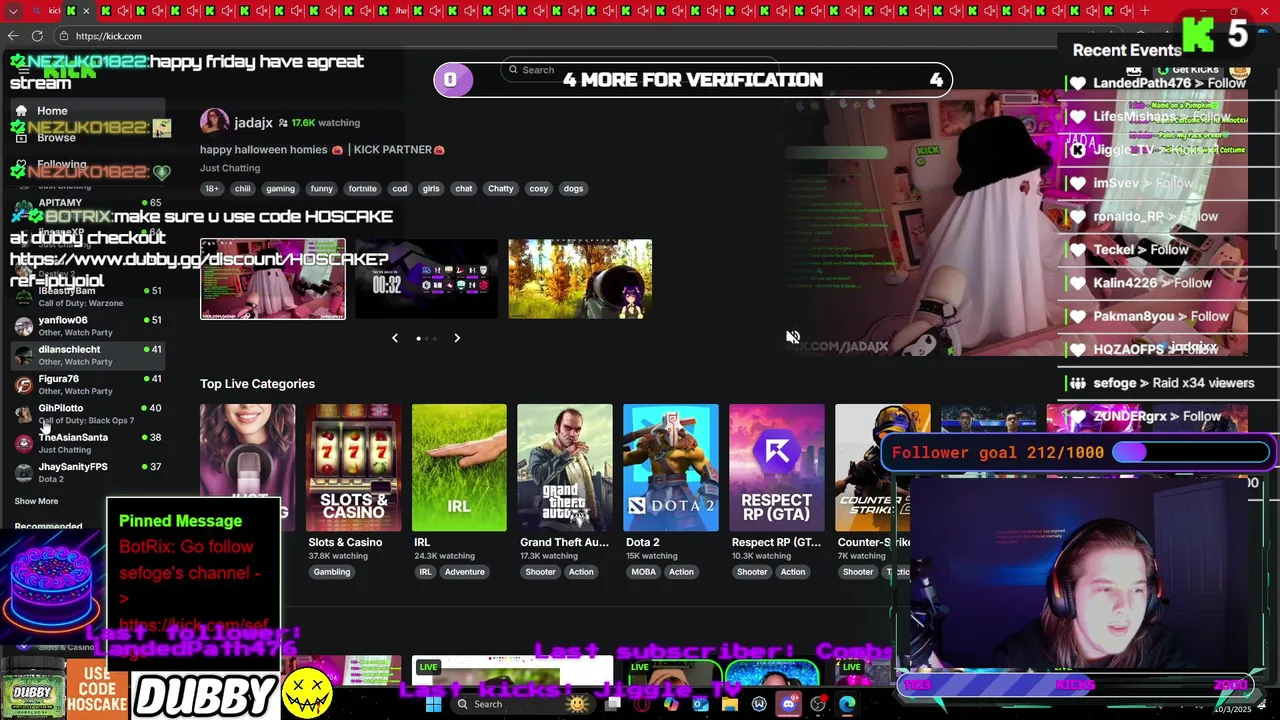Click the cod stream tag
The image size is (1280, 720).
tap(400, 188)
